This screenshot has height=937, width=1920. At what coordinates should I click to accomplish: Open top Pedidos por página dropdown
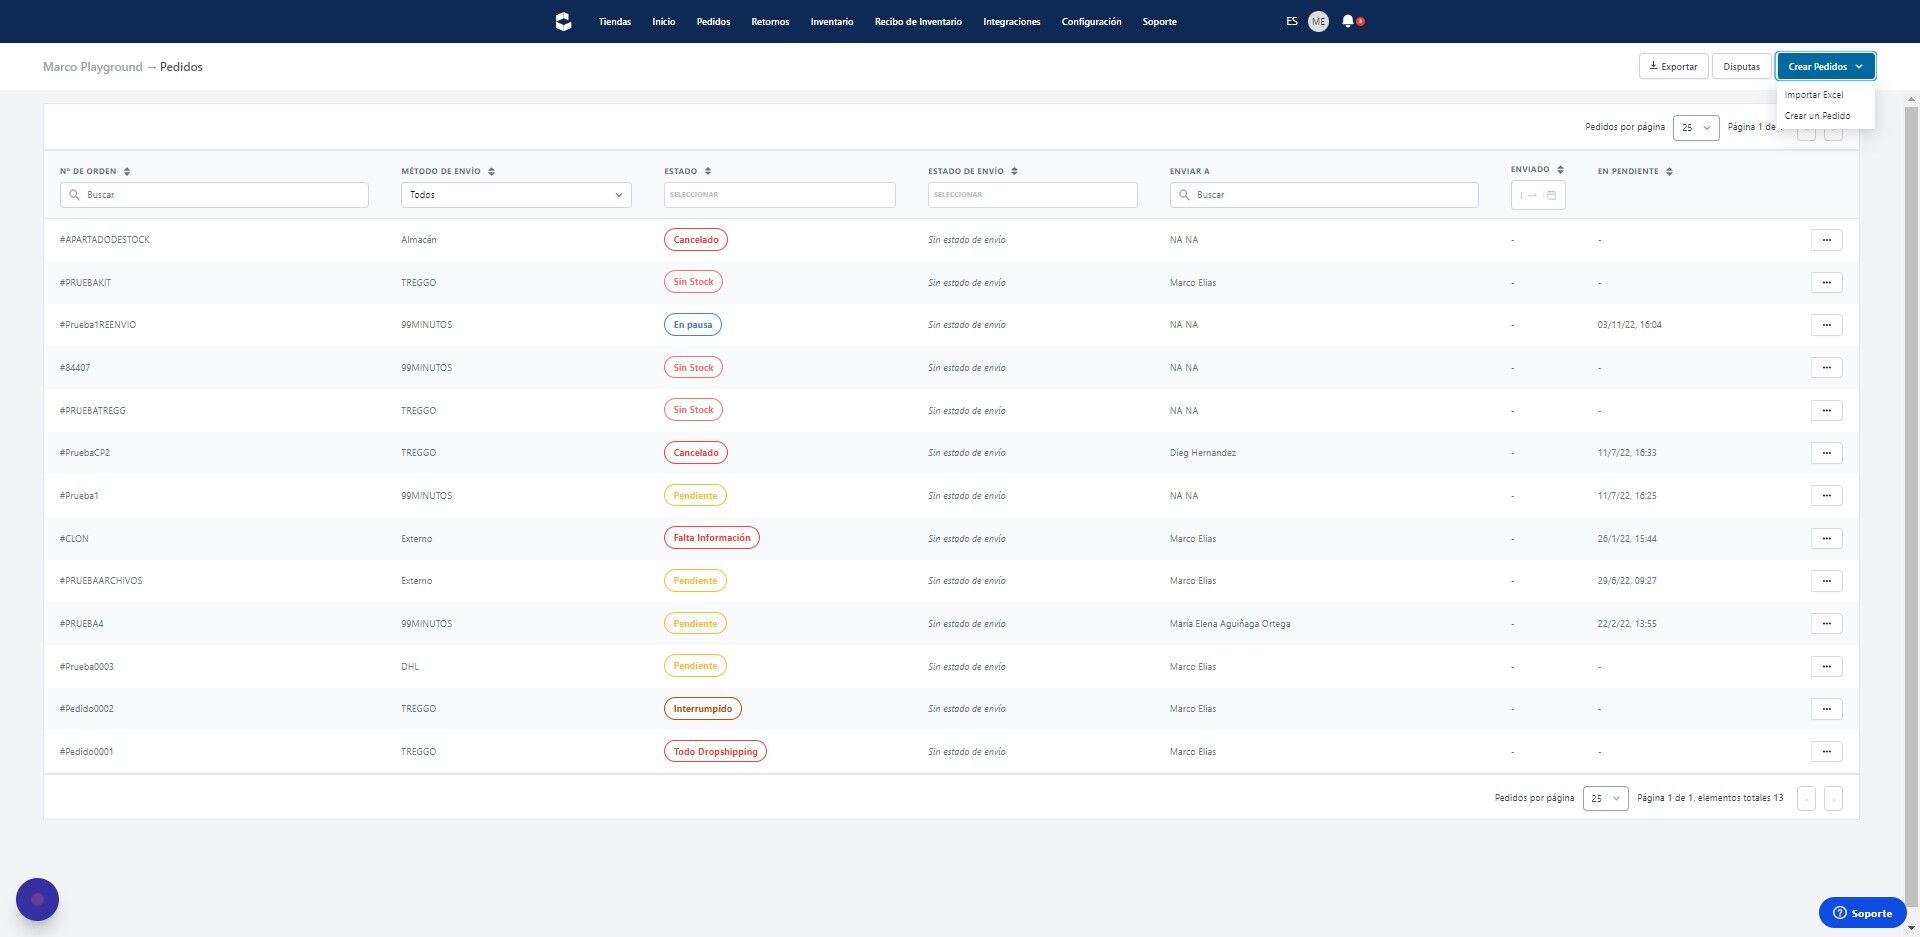point(1696,128)
